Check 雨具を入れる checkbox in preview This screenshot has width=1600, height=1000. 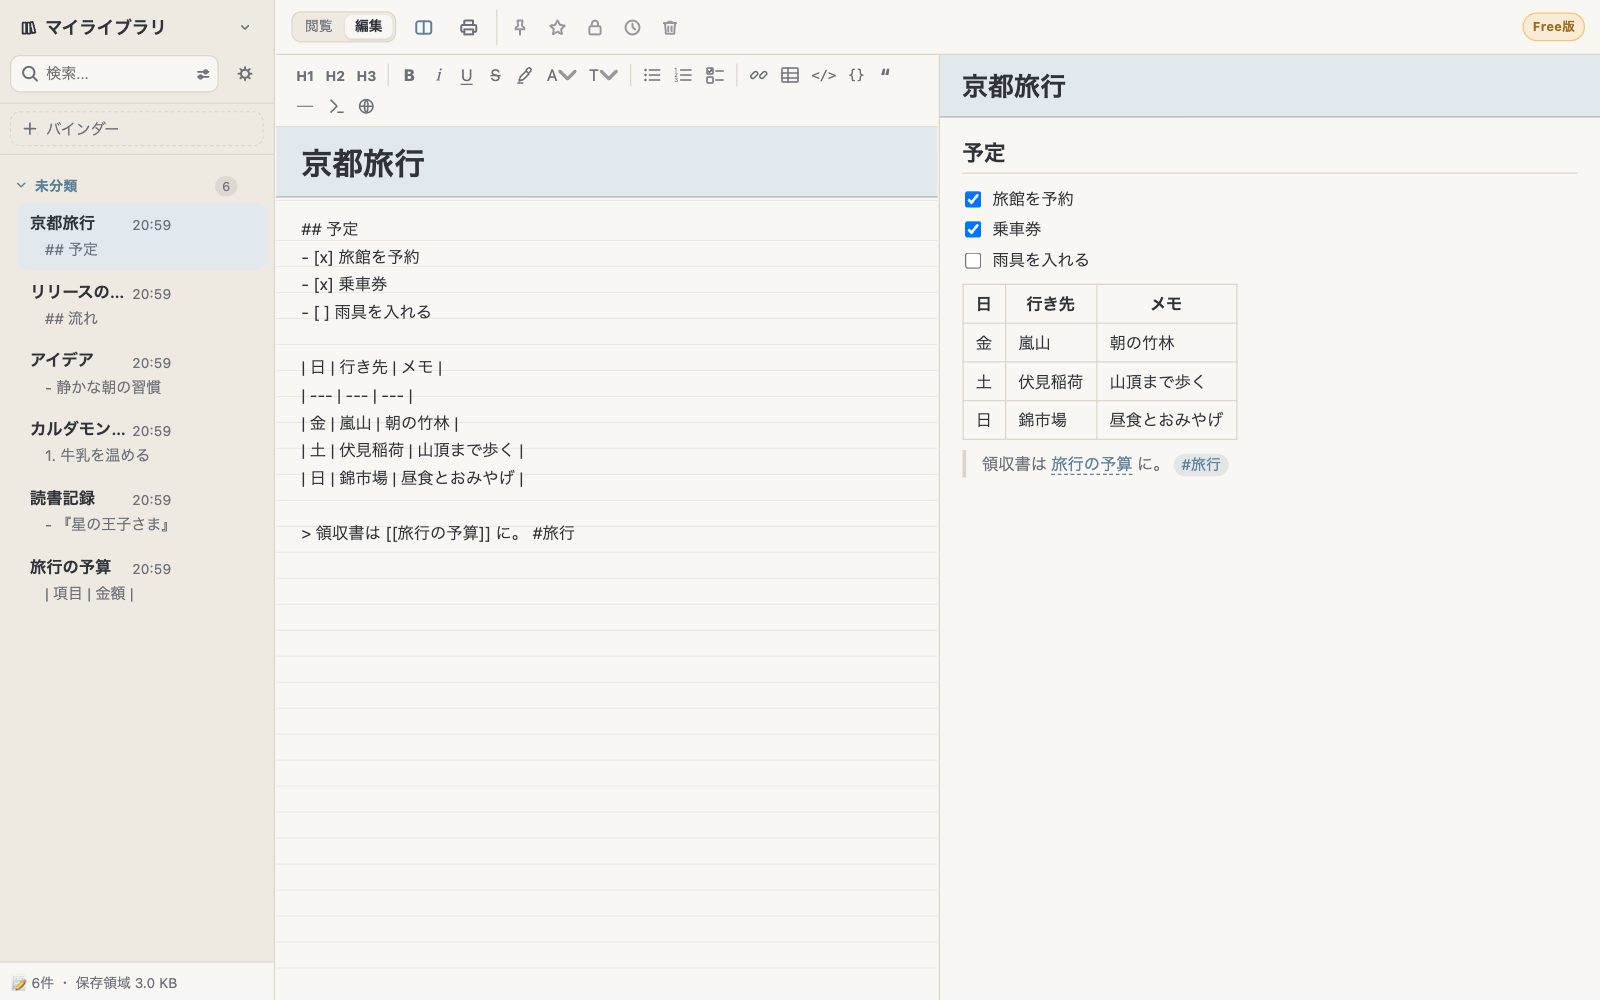(x=973, y=260)
